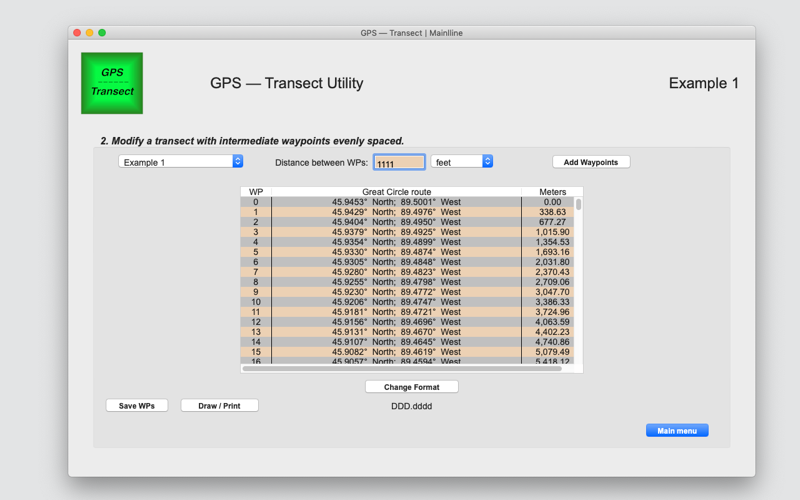Select waypoint row 11 at 45.9181° North
This screenshot has width=800, height=500.
[407, 312]
